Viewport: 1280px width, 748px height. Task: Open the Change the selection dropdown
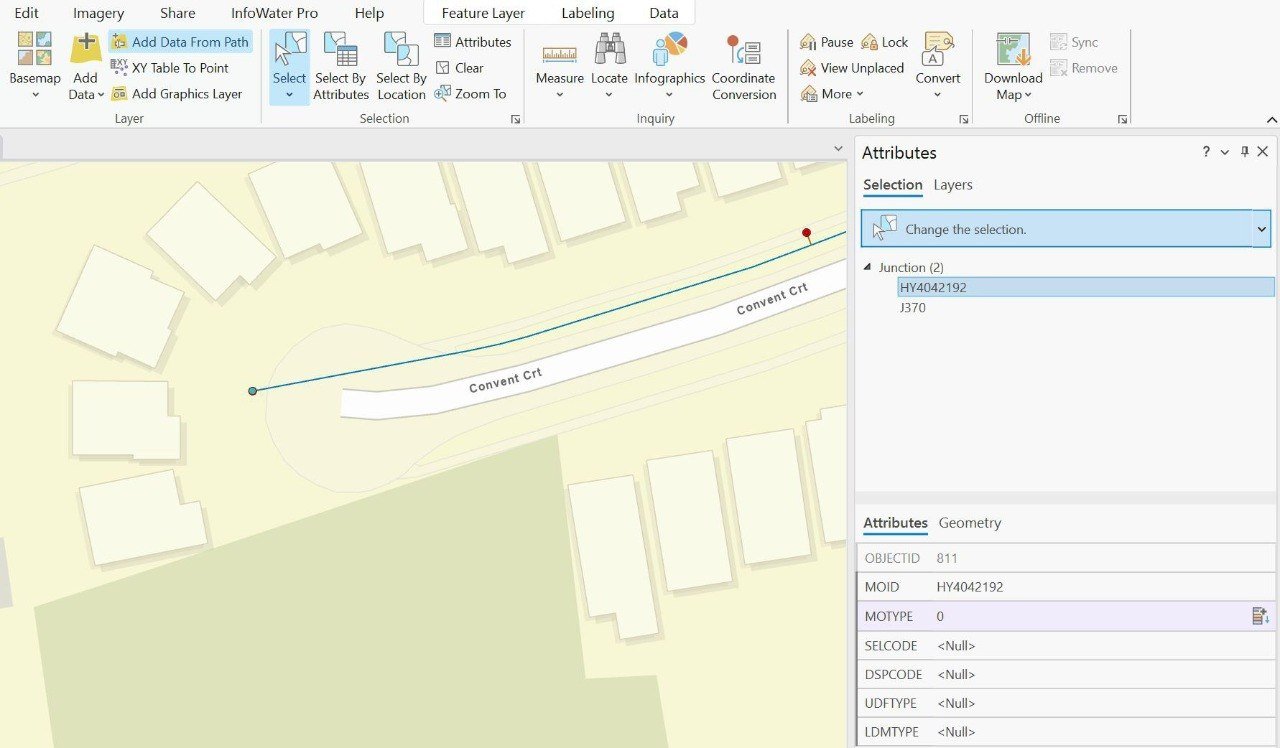tap(1261, 229)
